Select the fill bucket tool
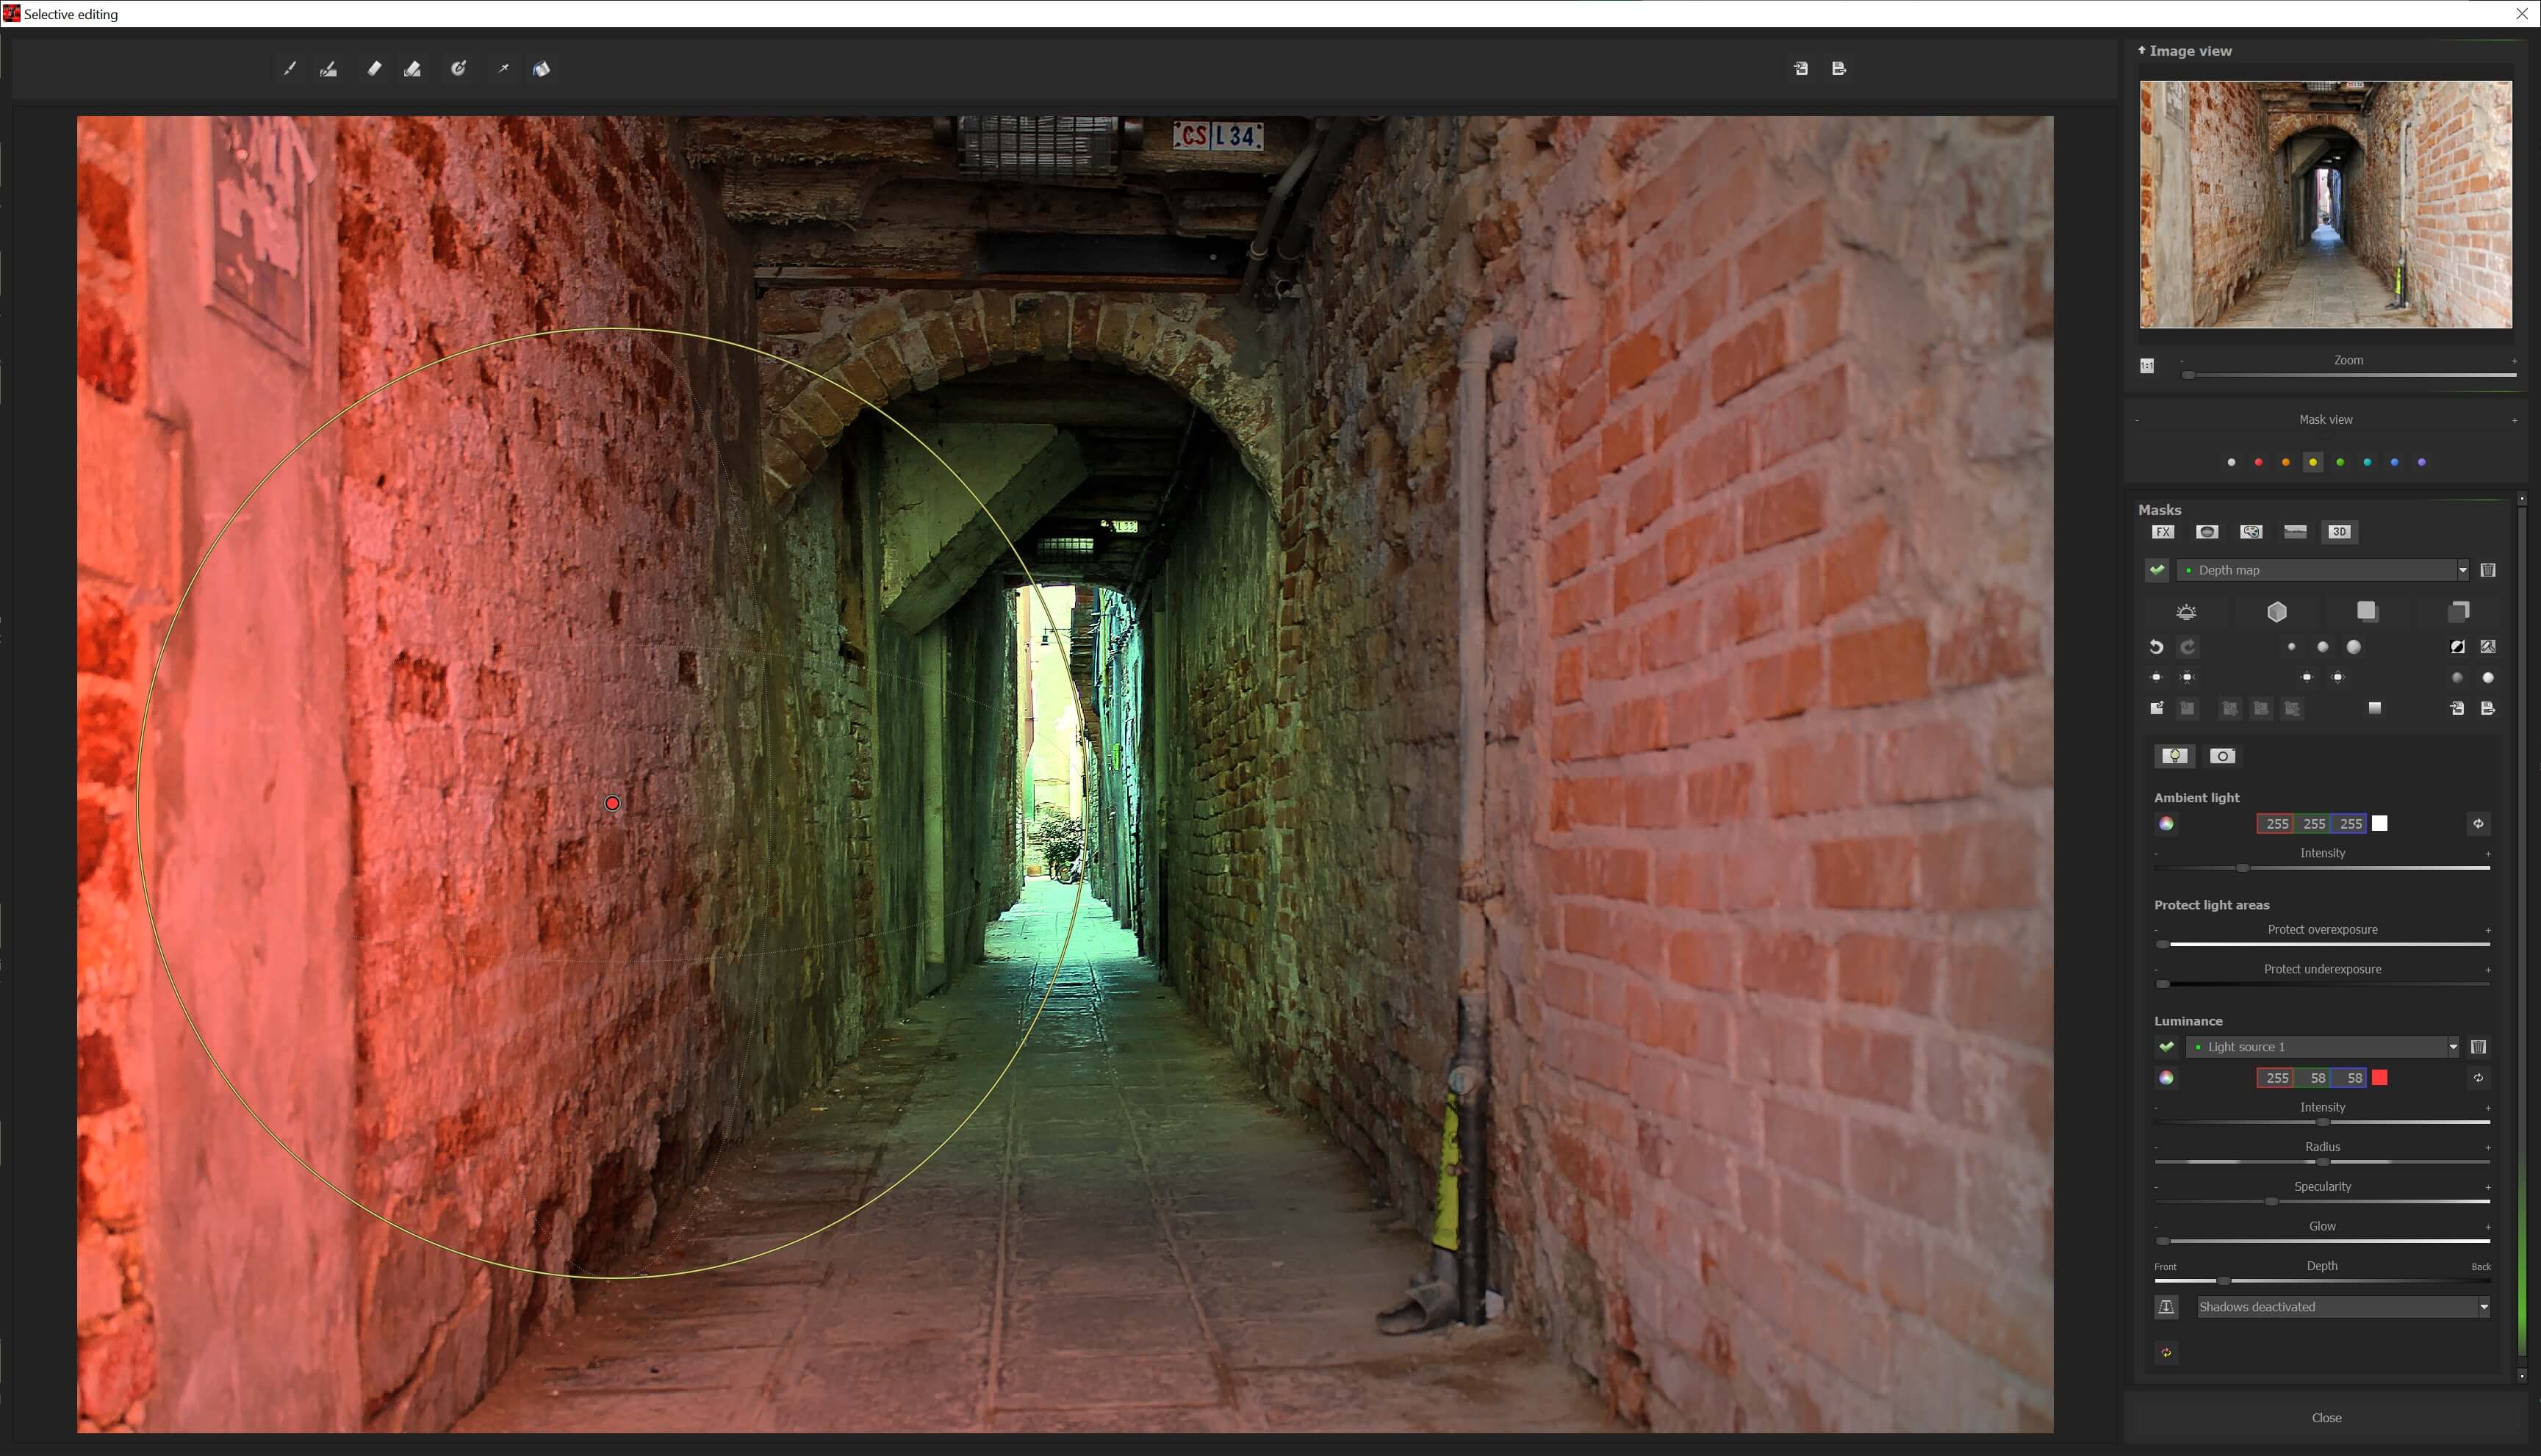The height and width of the screenshot is (1456, 2541). [x=541, y=68]
